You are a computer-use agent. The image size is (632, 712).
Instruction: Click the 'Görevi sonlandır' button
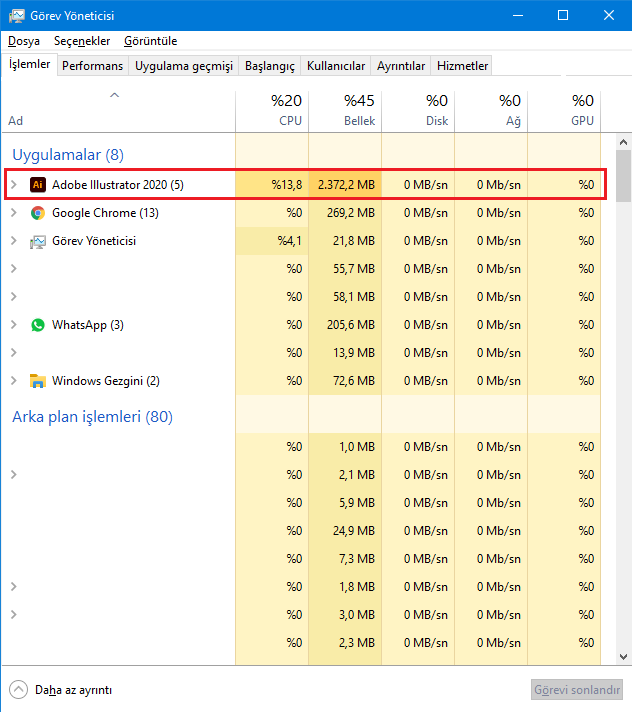(x=576, y=690)
